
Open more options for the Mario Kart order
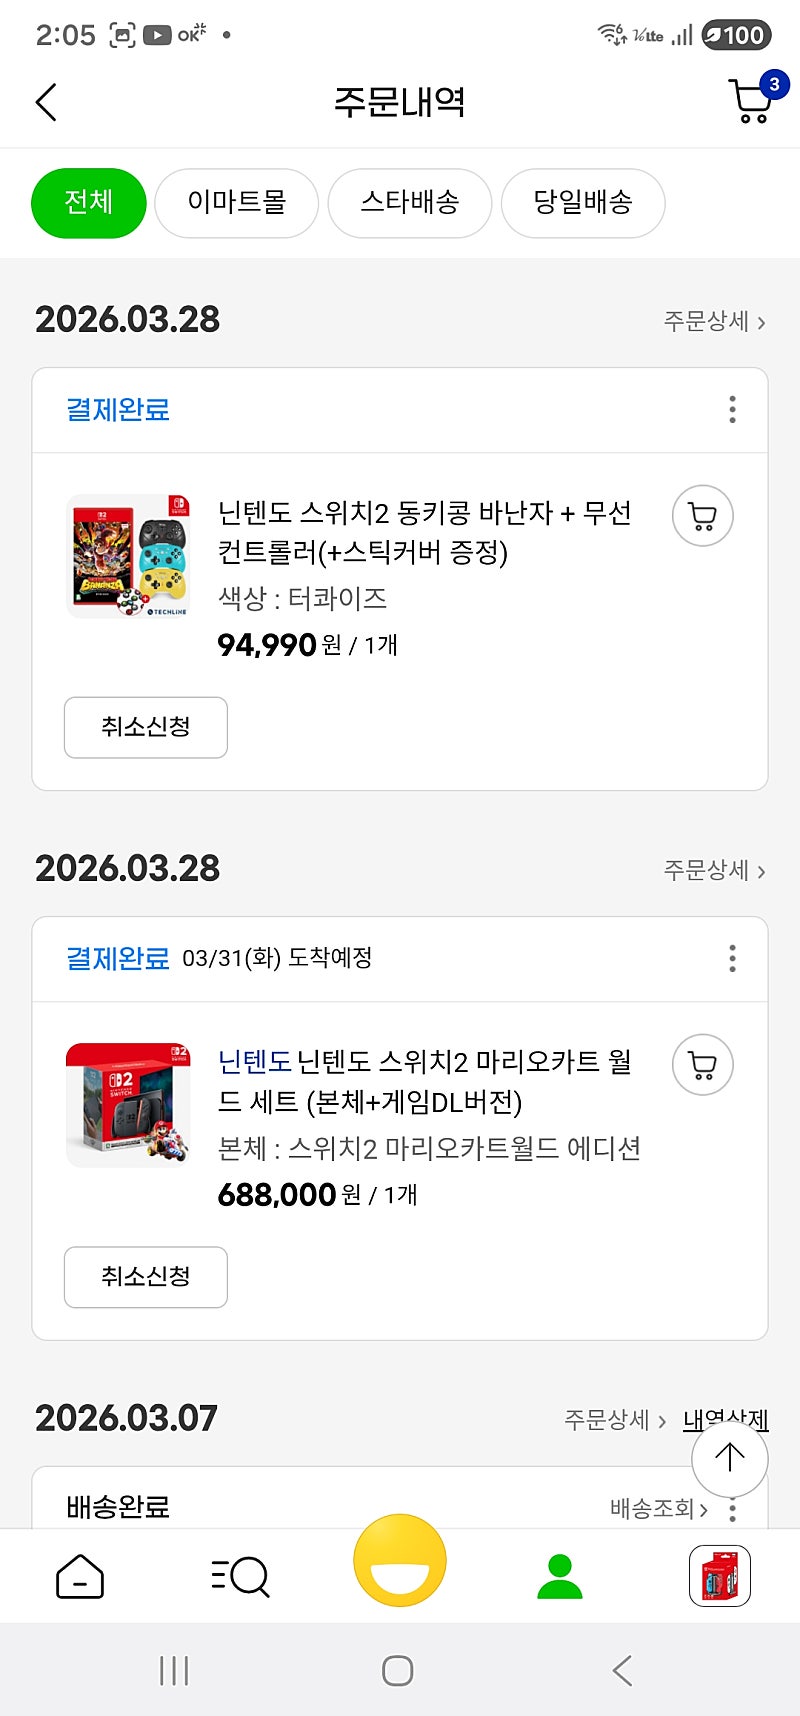coord(733,959)
